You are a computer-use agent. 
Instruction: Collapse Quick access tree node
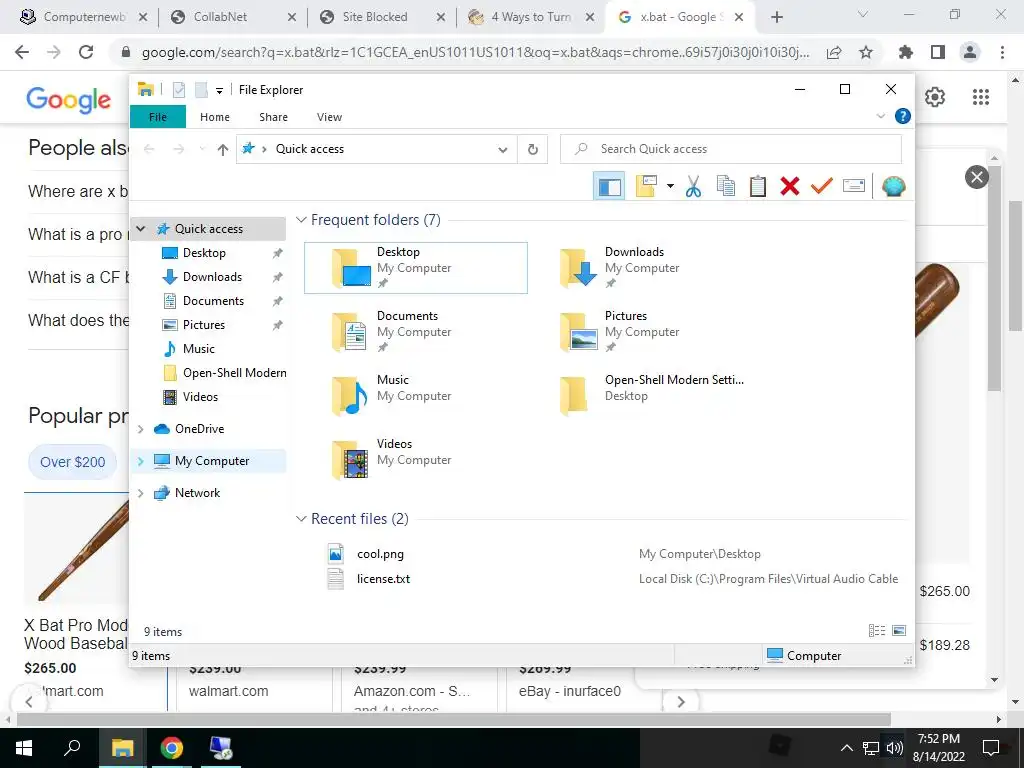(x=140, y=229)
